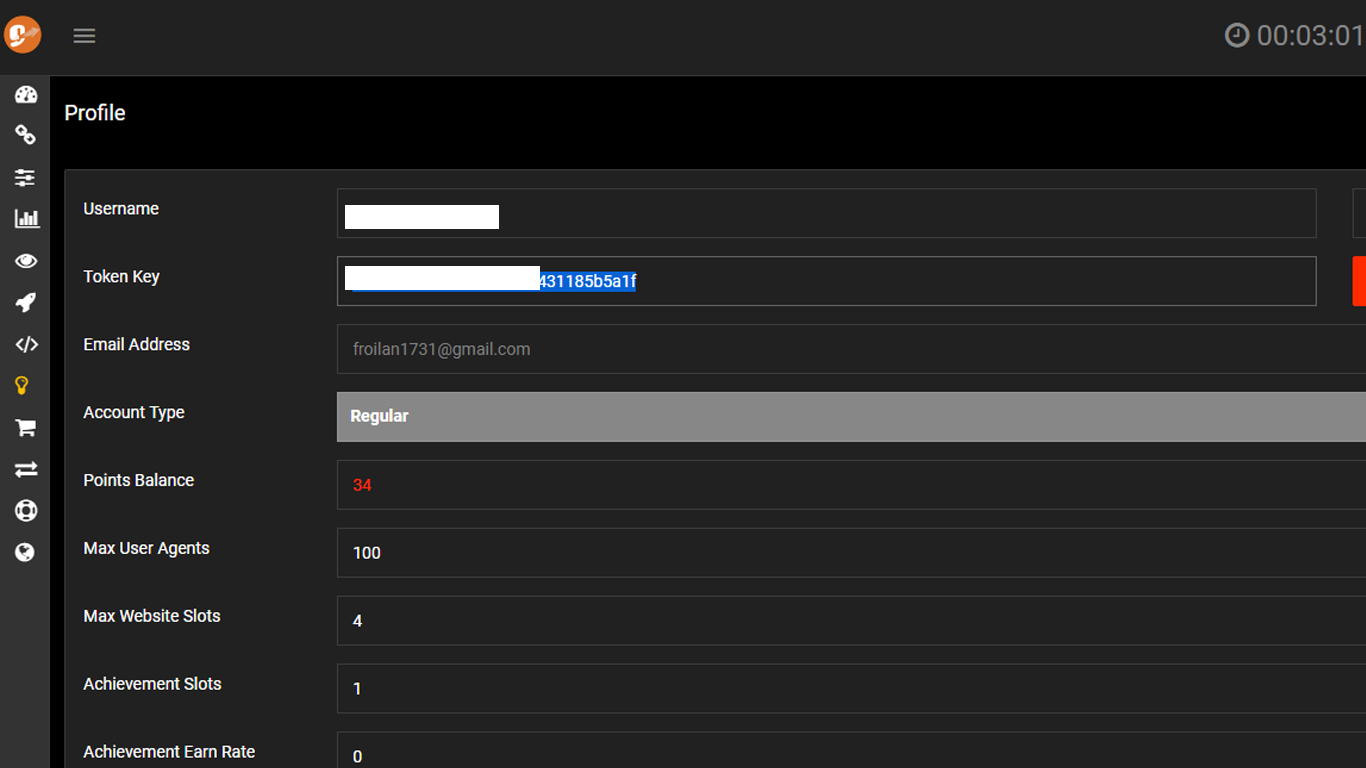Open the shopping cart icon
The width and height of the screenshot is (1366, 768).
coord(26,427)
